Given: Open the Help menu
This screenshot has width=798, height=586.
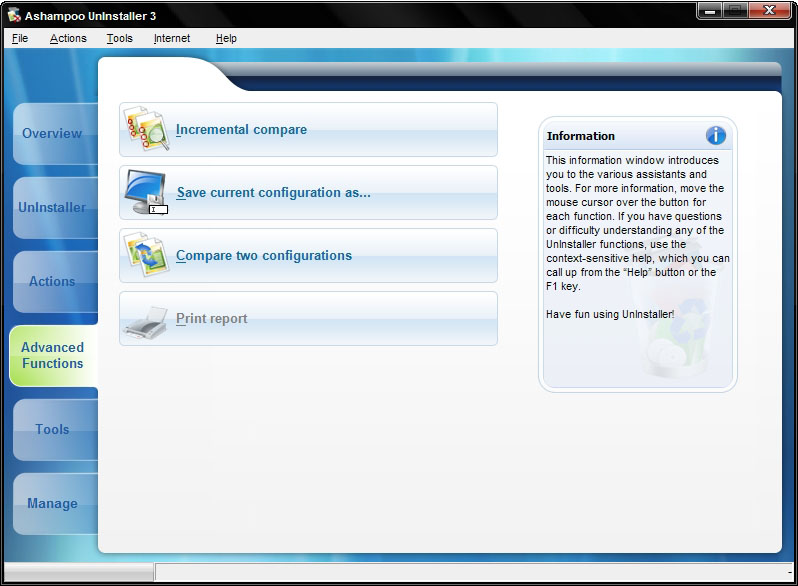Looking at the screenshot, I should coord(226,38).
